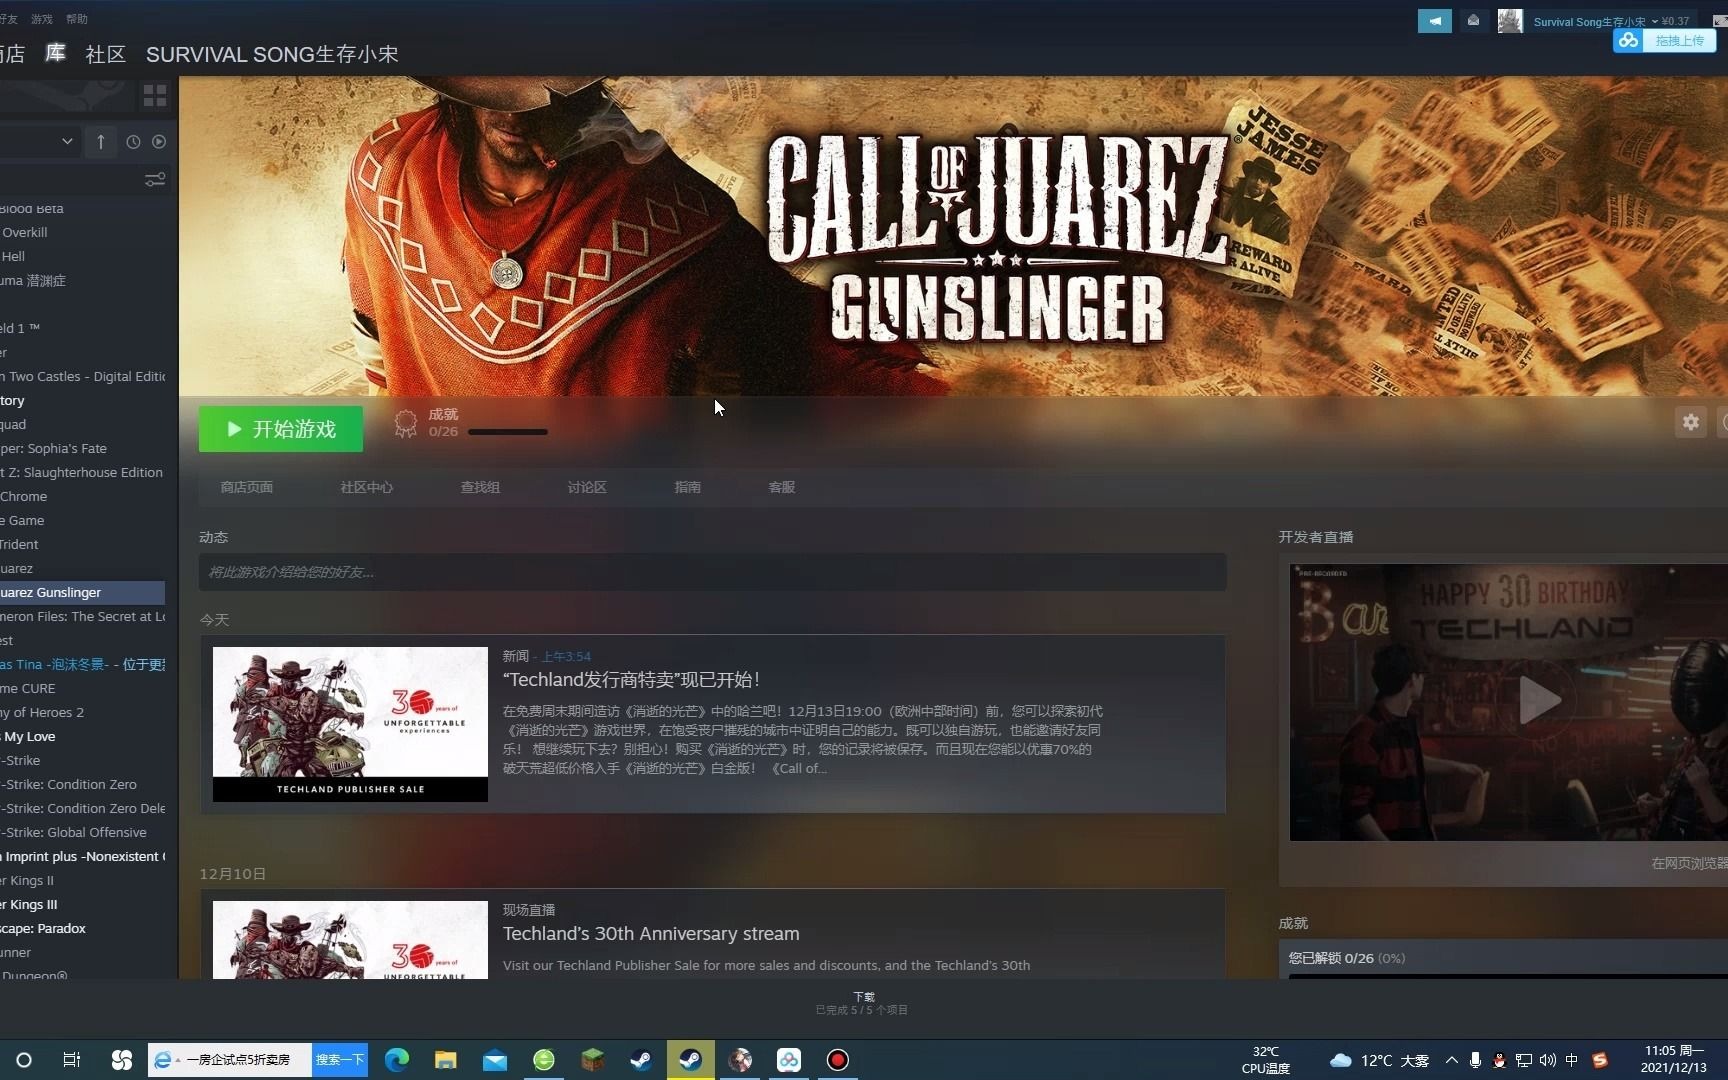Open the 下载 downloads status at bottom

pyautogui.click(x=864, y=1003)
